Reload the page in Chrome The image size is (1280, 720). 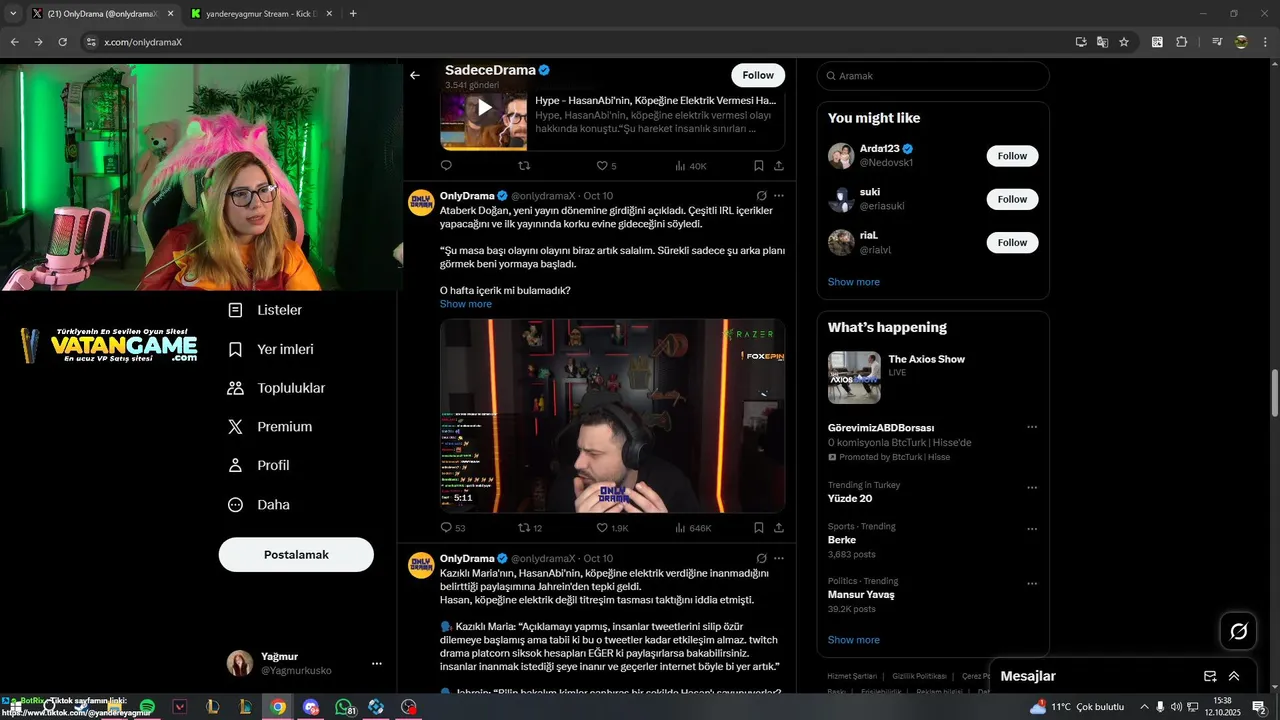point(63,42)
